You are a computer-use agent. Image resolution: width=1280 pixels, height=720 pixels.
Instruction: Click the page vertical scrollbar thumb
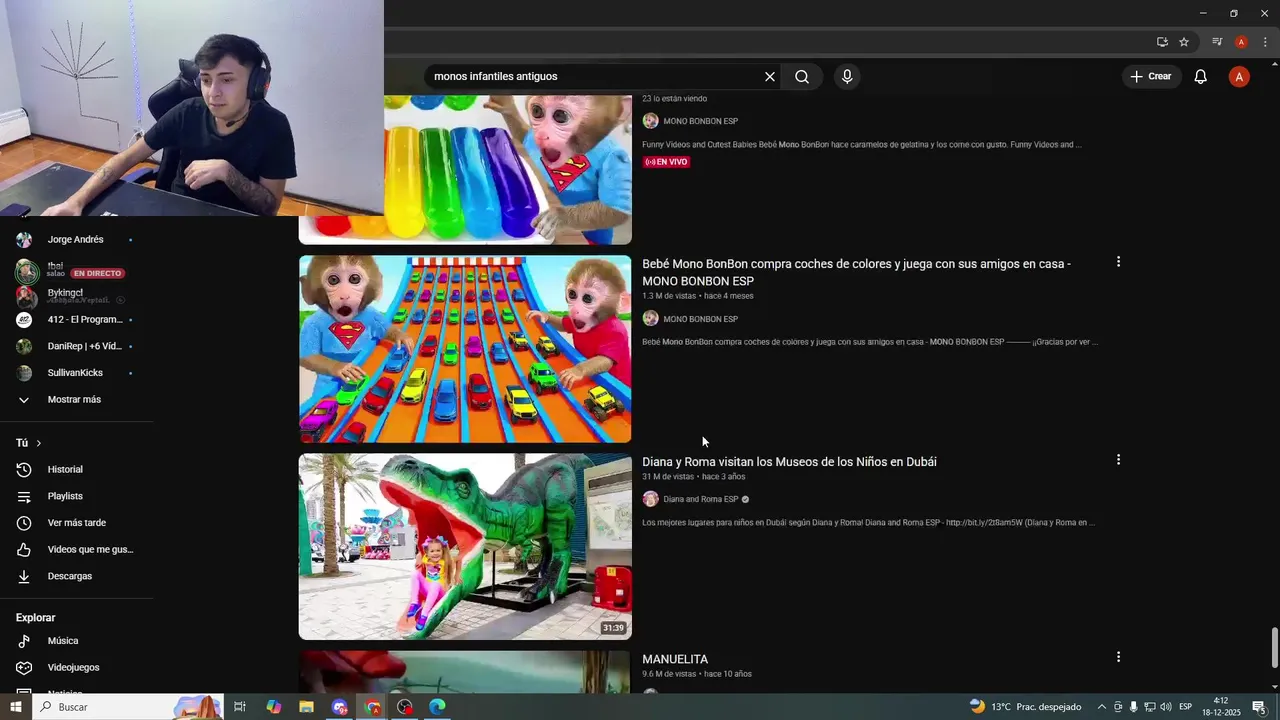1274,648
